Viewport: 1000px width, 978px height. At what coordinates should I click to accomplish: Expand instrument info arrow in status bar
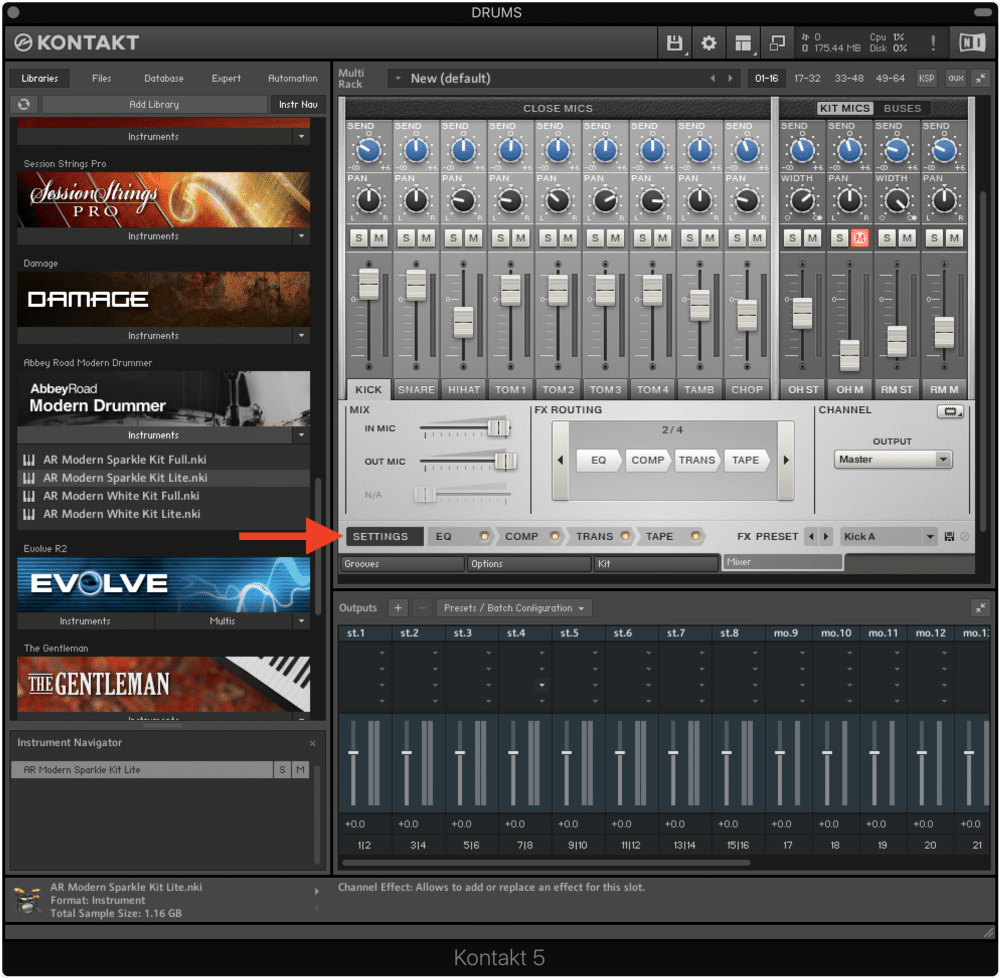(x=316, y=891)
